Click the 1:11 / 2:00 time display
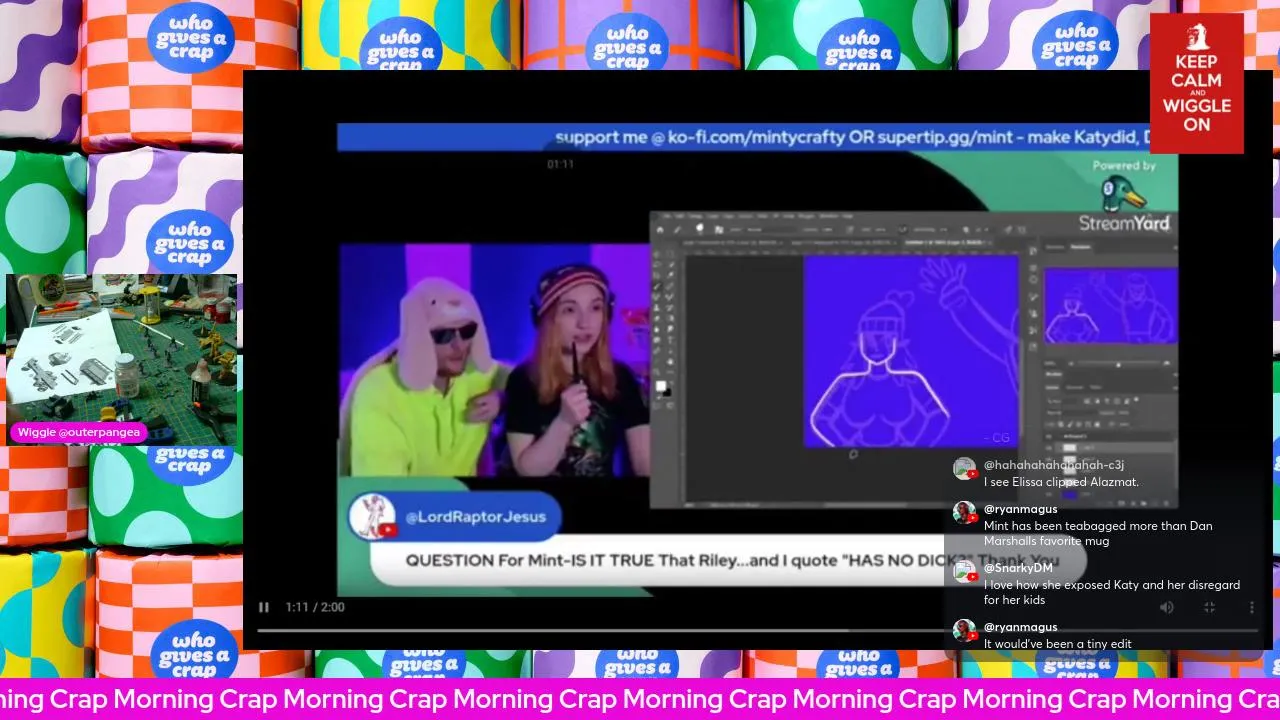Screen dimensions: 1280x720 pyautogui.click(x=315, y=607)
